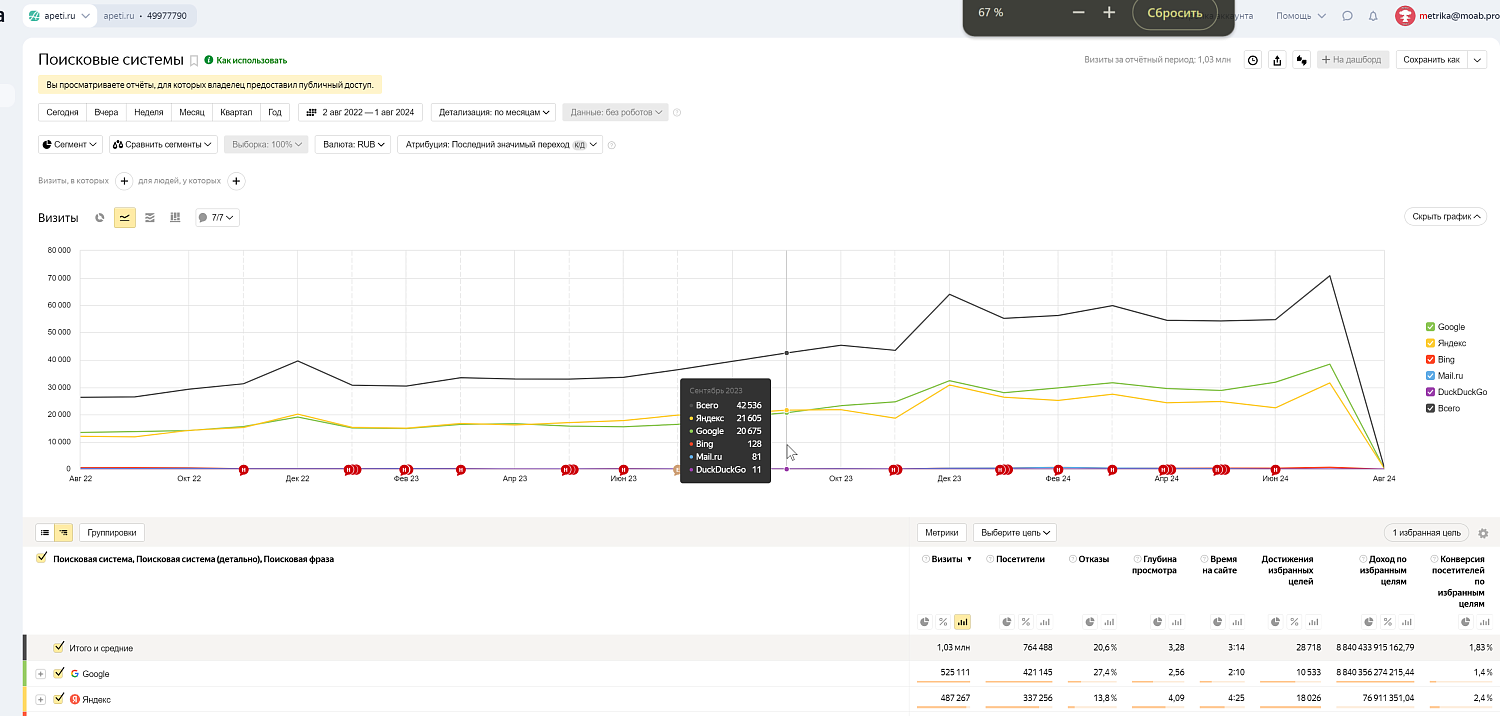Select the Квартал period tab

pos(237,112)
